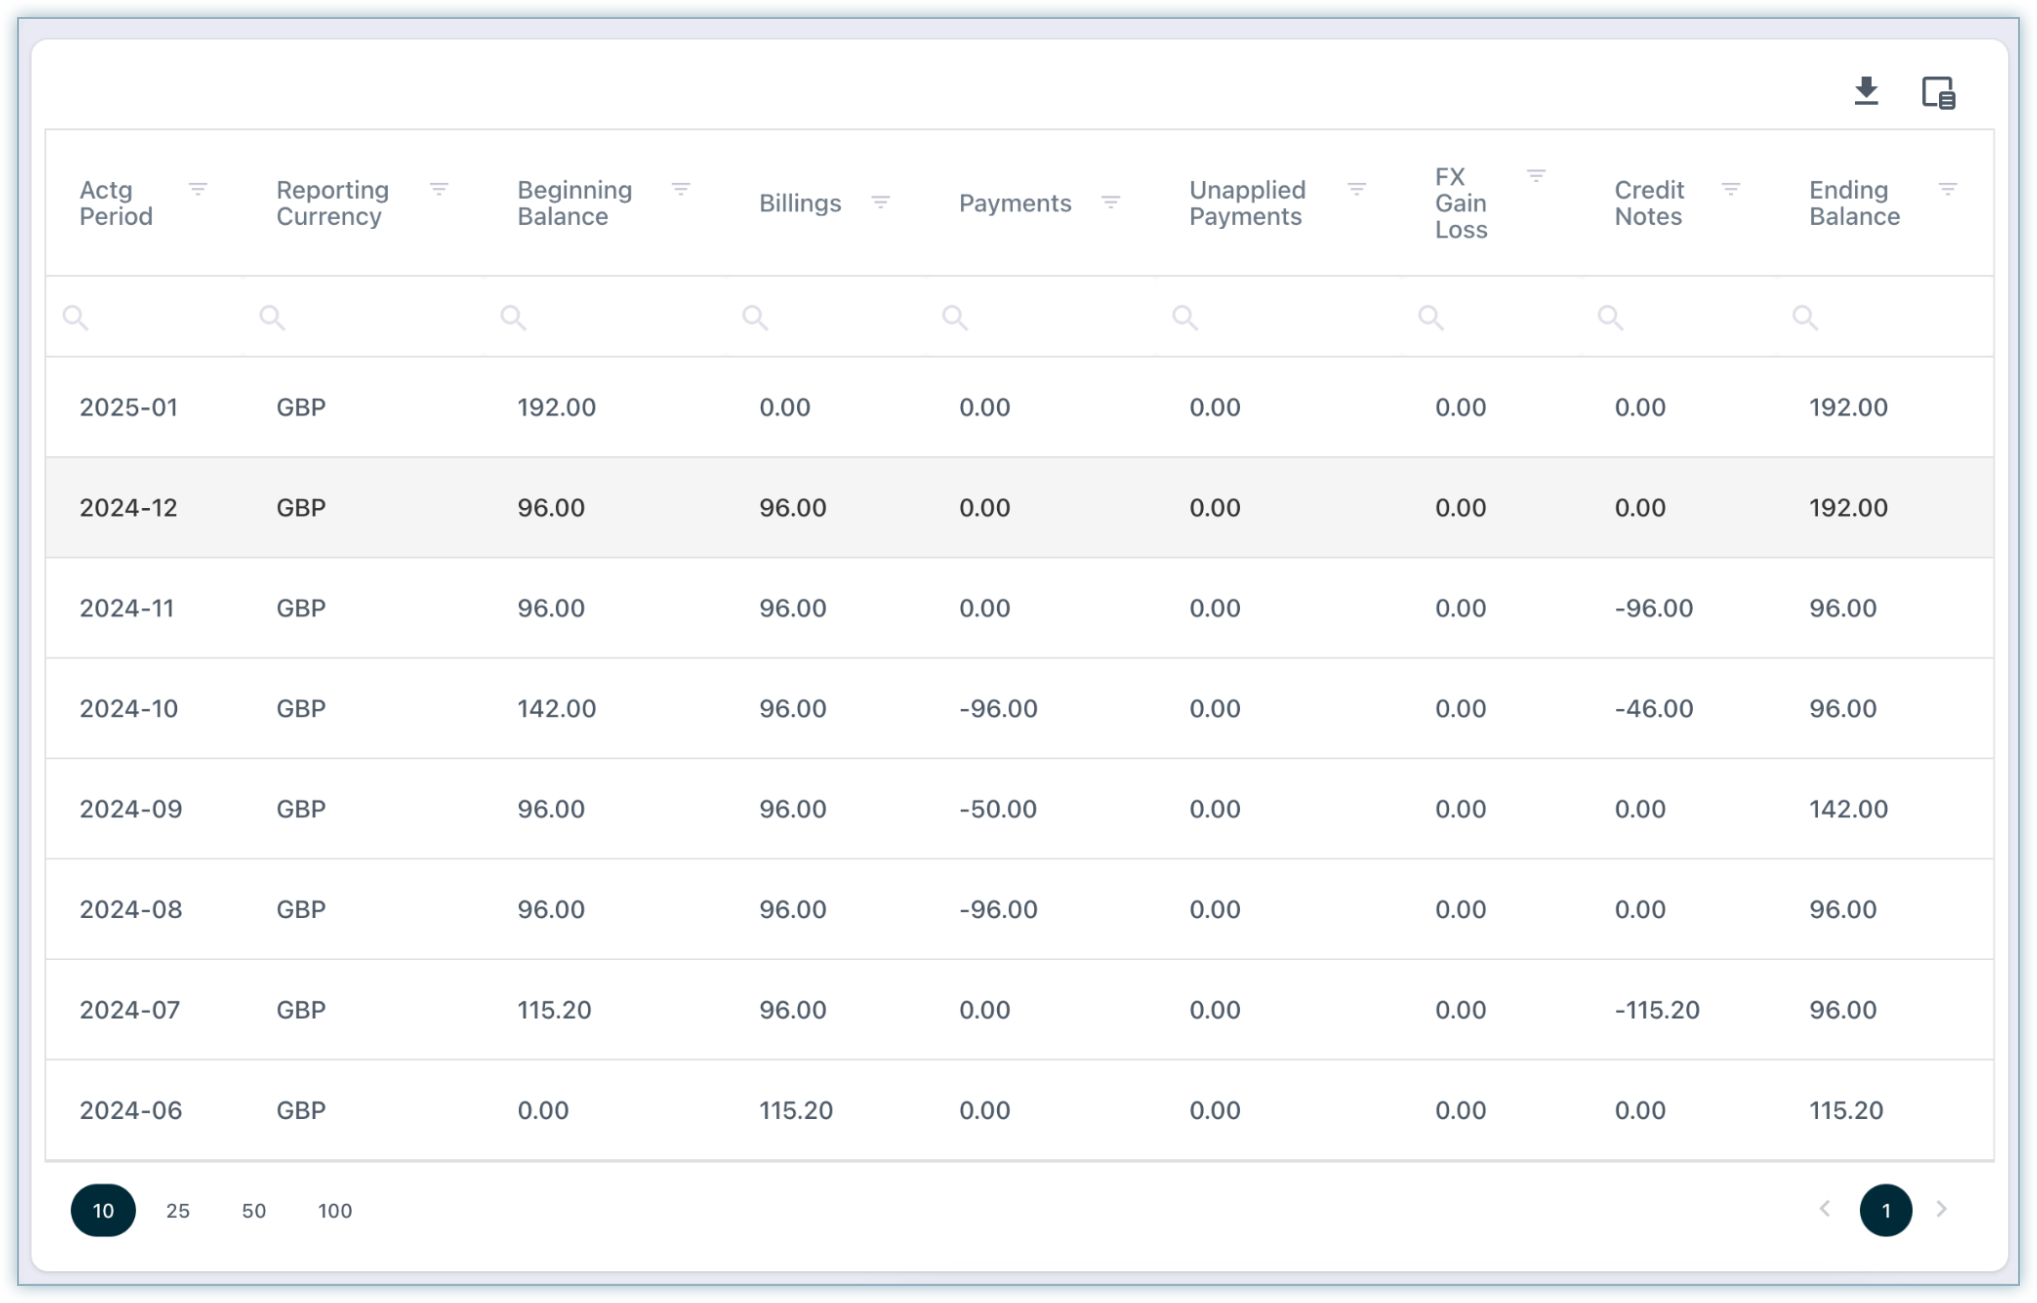Open filter for Ending Balance column
Screen dimensions: 2037x1303
(1947, 189)
